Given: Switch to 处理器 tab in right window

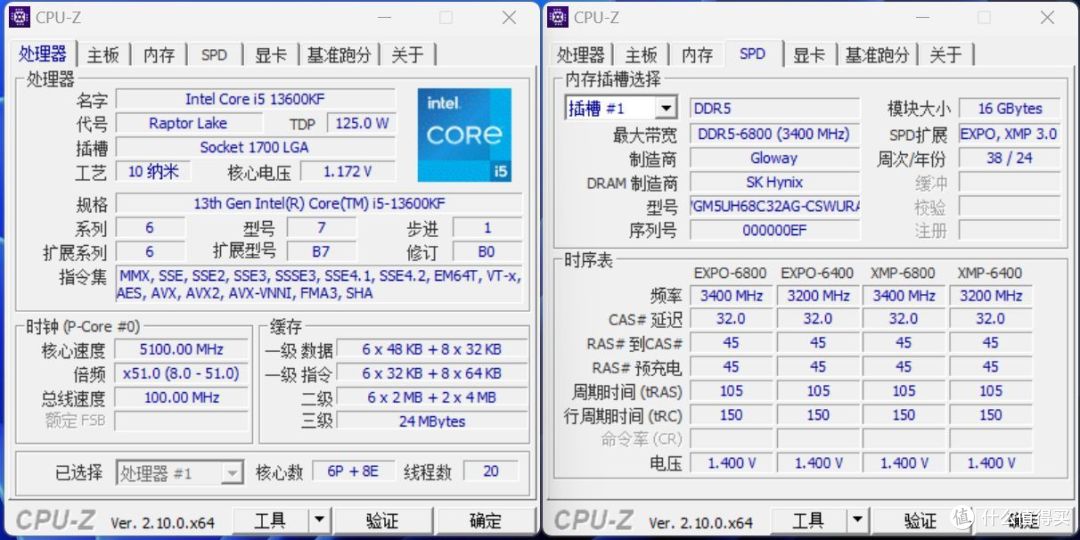Looking at the screenshot, I should (x=581, y=55).
